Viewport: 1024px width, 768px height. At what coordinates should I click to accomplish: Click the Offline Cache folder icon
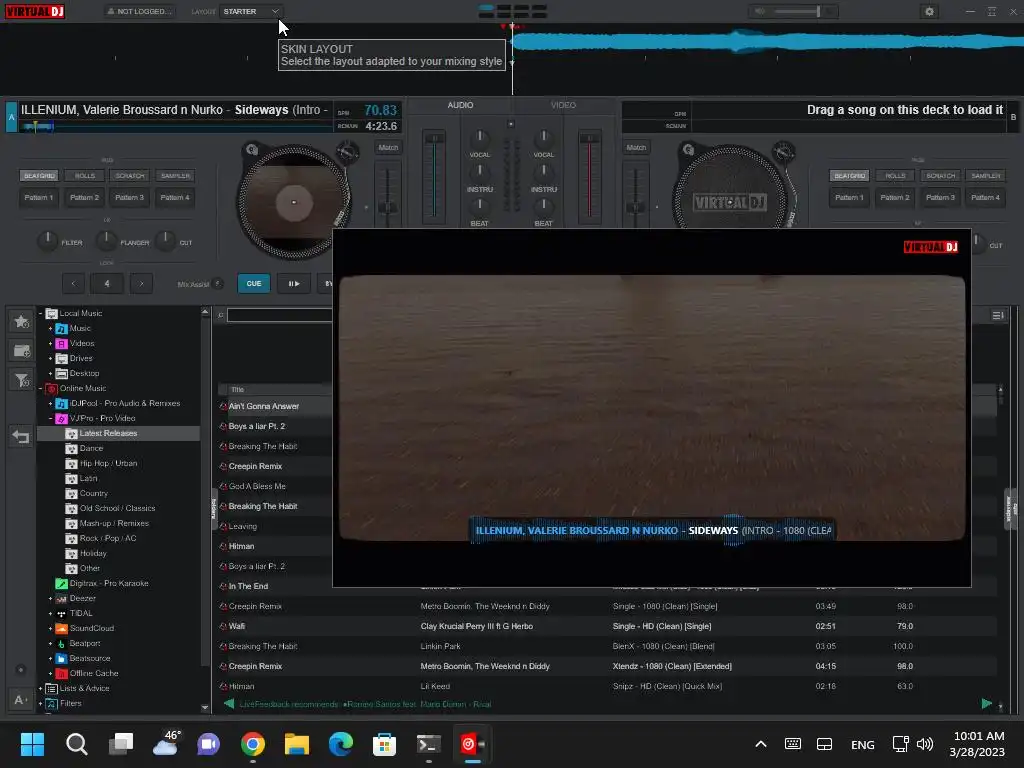(61, 673)
